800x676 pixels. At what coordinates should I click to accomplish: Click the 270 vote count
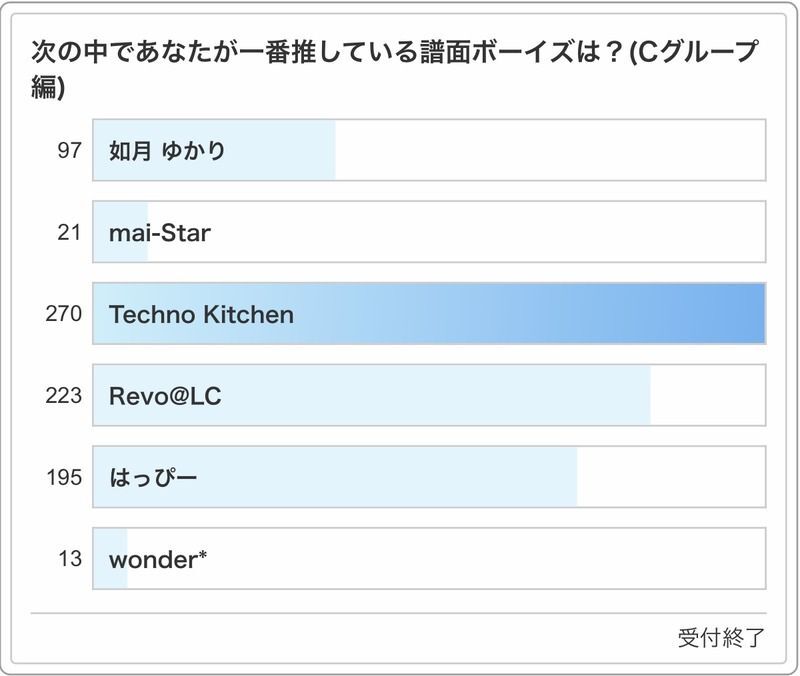(64, 315)
